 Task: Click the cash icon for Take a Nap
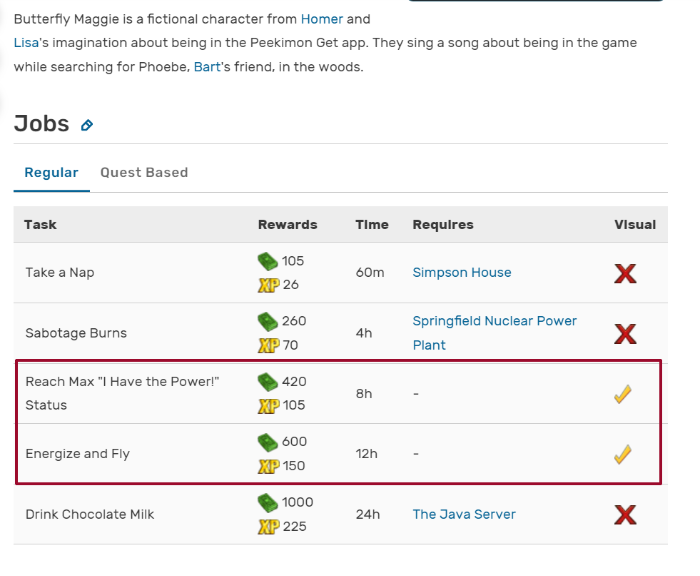pos(268,261)
